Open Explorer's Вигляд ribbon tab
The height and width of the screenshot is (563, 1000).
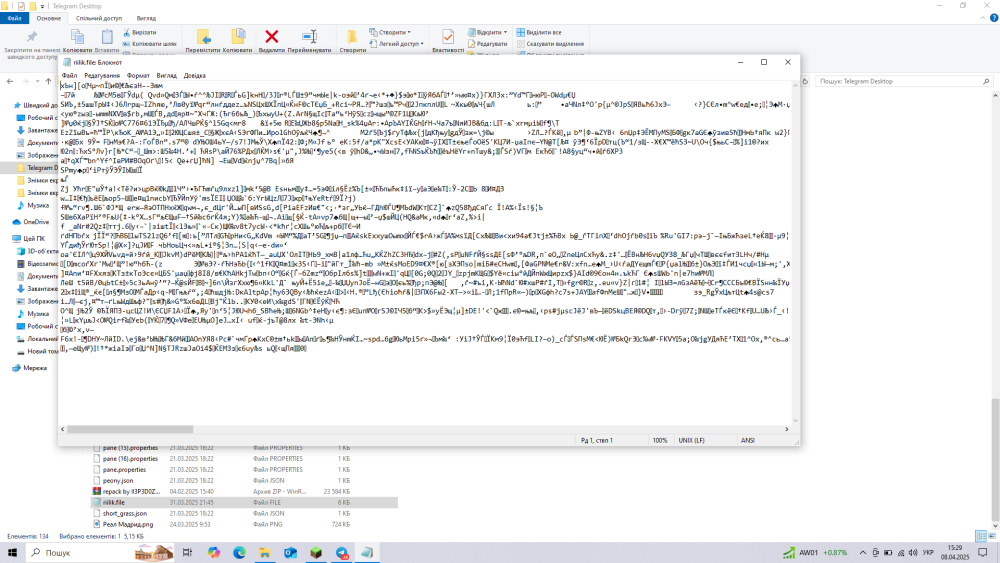click(x=146, y=18)
